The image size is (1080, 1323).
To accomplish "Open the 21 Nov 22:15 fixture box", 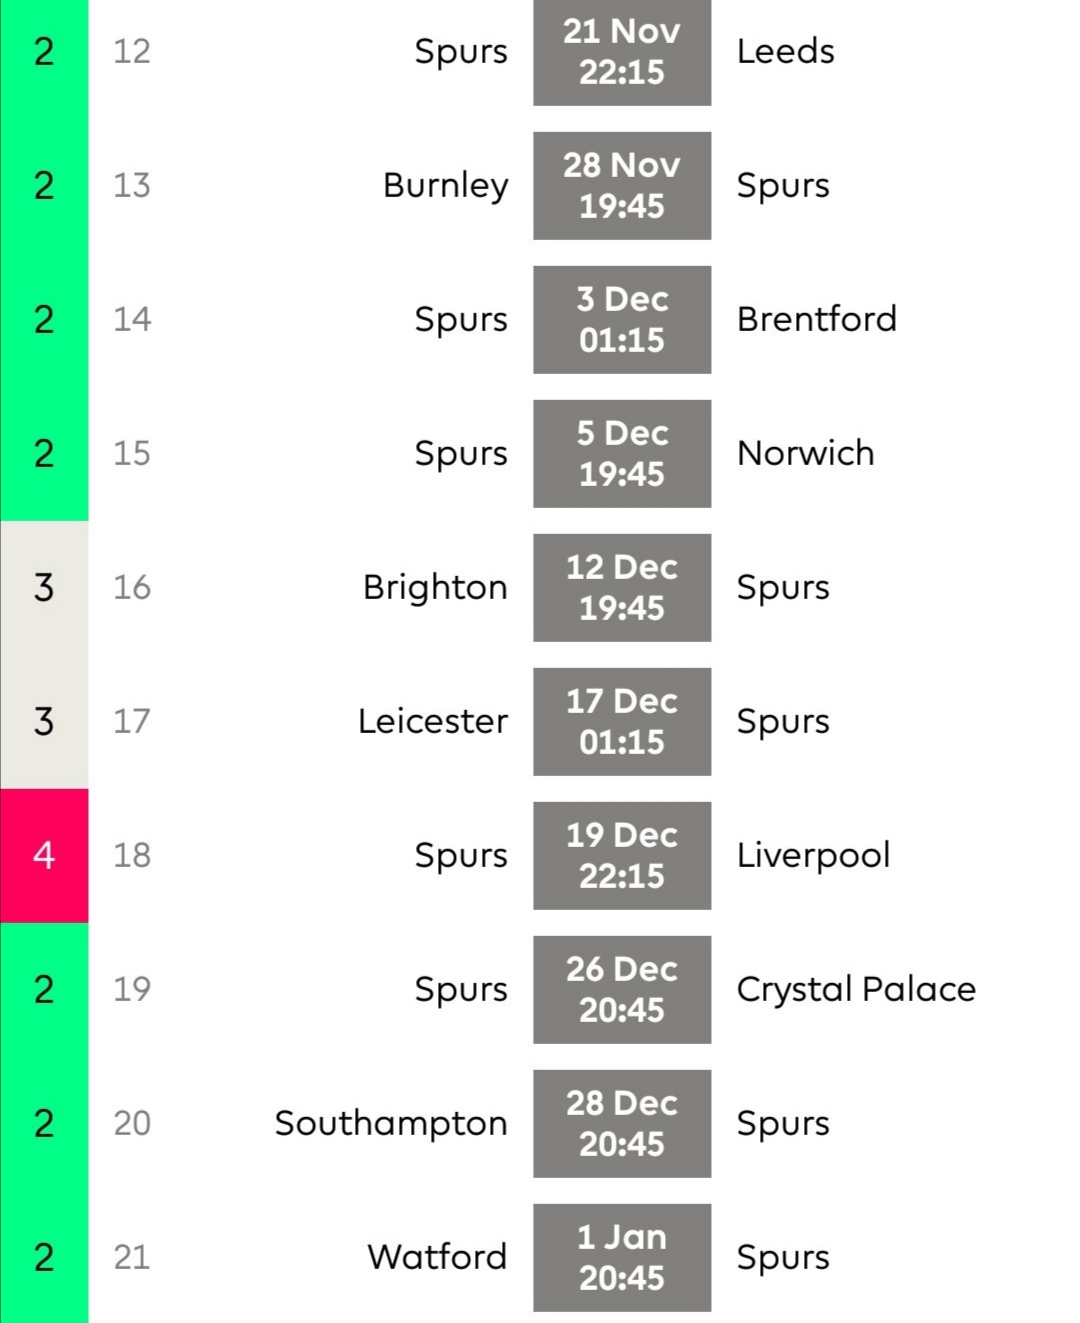I will pyautogui.click(x=622, y=52).
